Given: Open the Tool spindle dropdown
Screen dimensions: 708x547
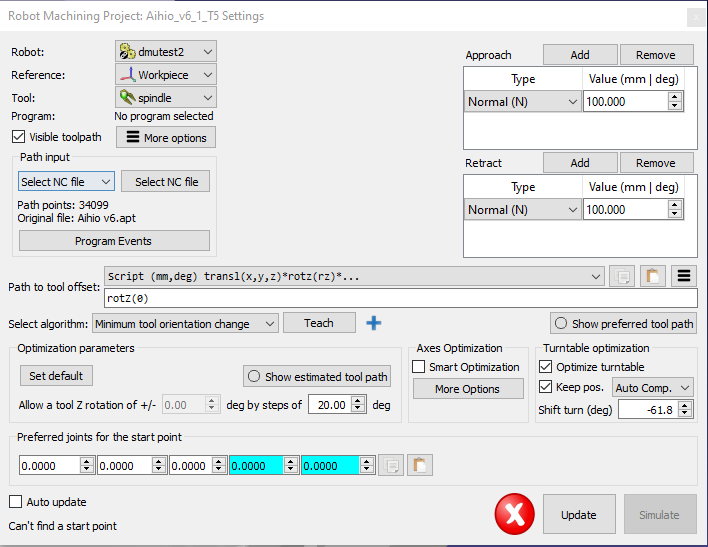Looking at the screenshot, I should point(166,97).
